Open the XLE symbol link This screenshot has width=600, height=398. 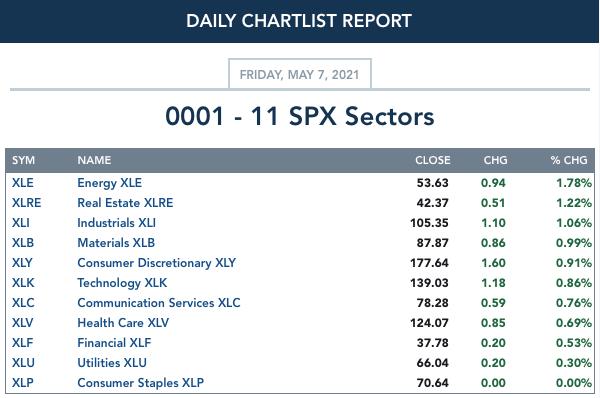(23, 183)
